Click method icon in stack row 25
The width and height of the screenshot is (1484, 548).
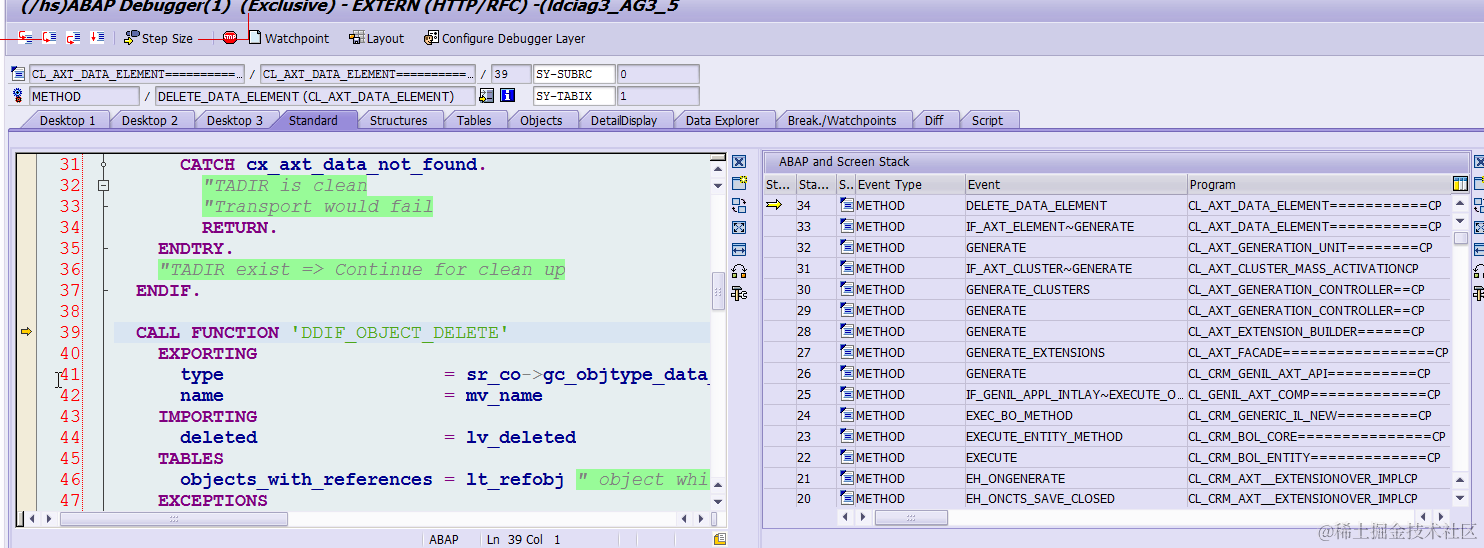point(846,394)
